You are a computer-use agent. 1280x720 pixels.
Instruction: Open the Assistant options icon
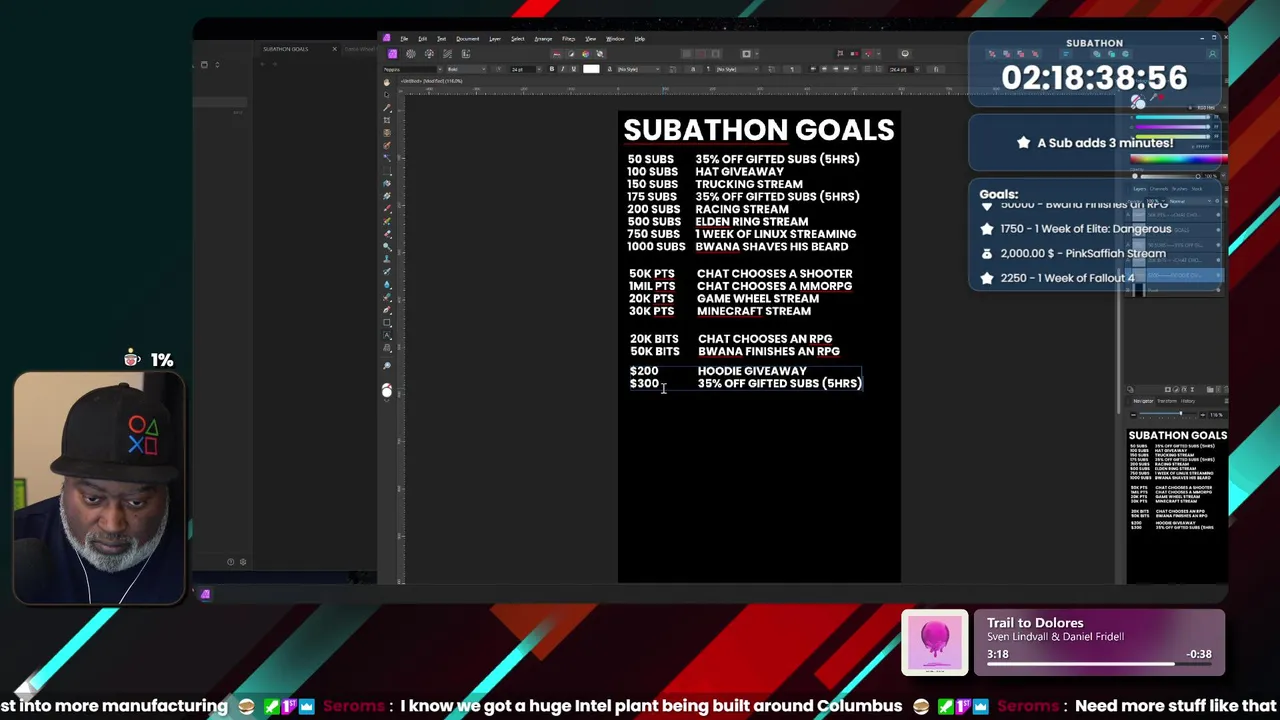point(905,53)
